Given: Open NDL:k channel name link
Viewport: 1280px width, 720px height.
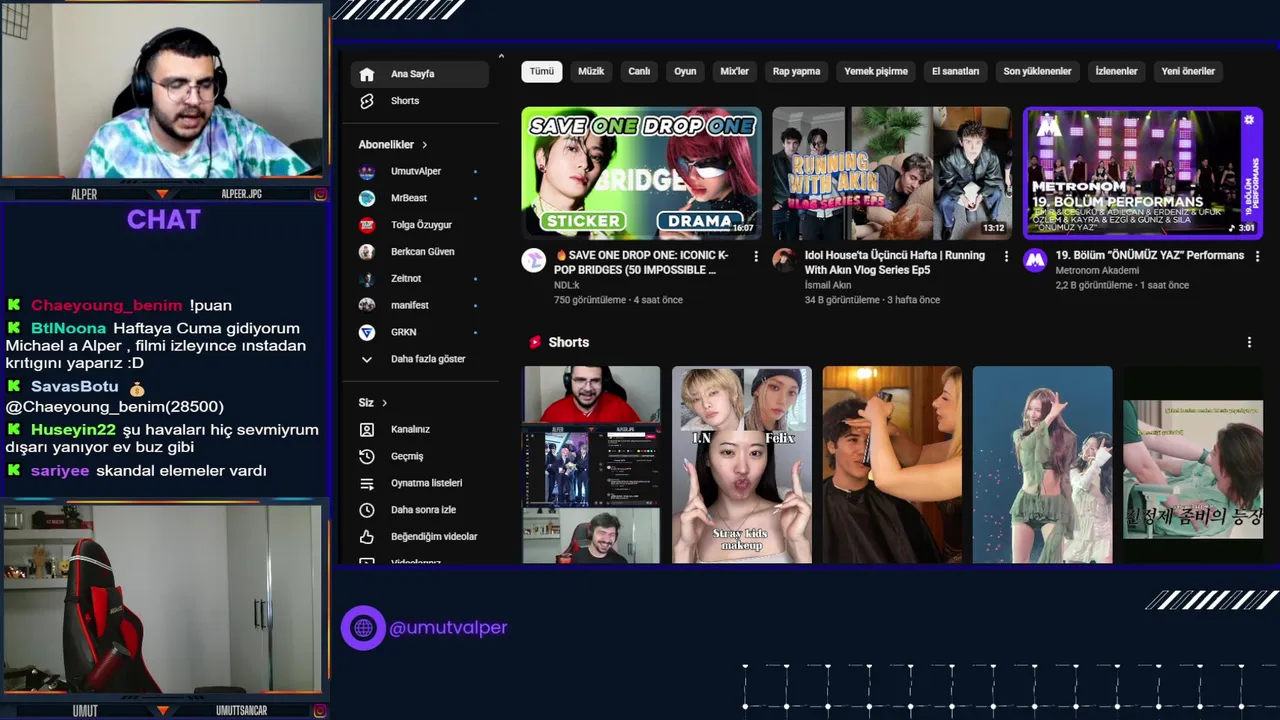Looking at the screenshot, I should click(567, 285).
